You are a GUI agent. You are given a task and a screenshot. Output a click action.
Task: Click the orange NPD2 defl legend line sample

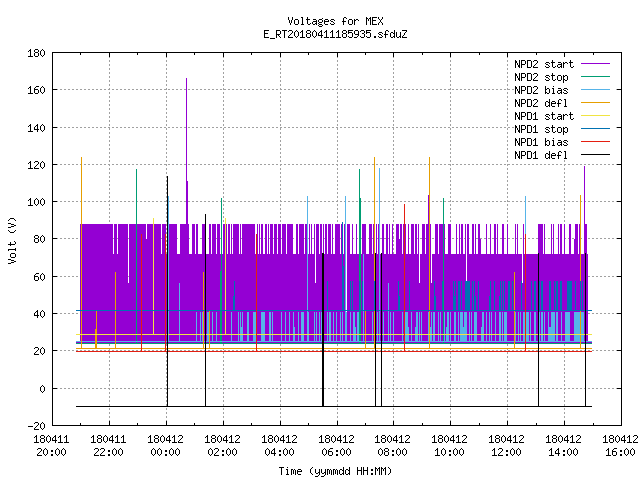[595, 103]
